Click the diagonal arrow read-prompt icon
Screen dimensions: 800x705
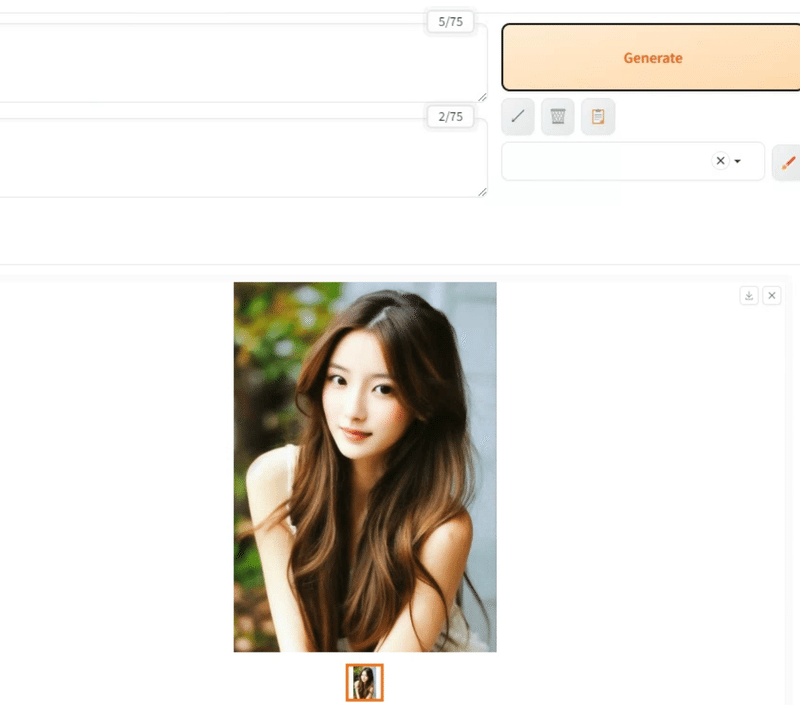(x=518, y=117)
